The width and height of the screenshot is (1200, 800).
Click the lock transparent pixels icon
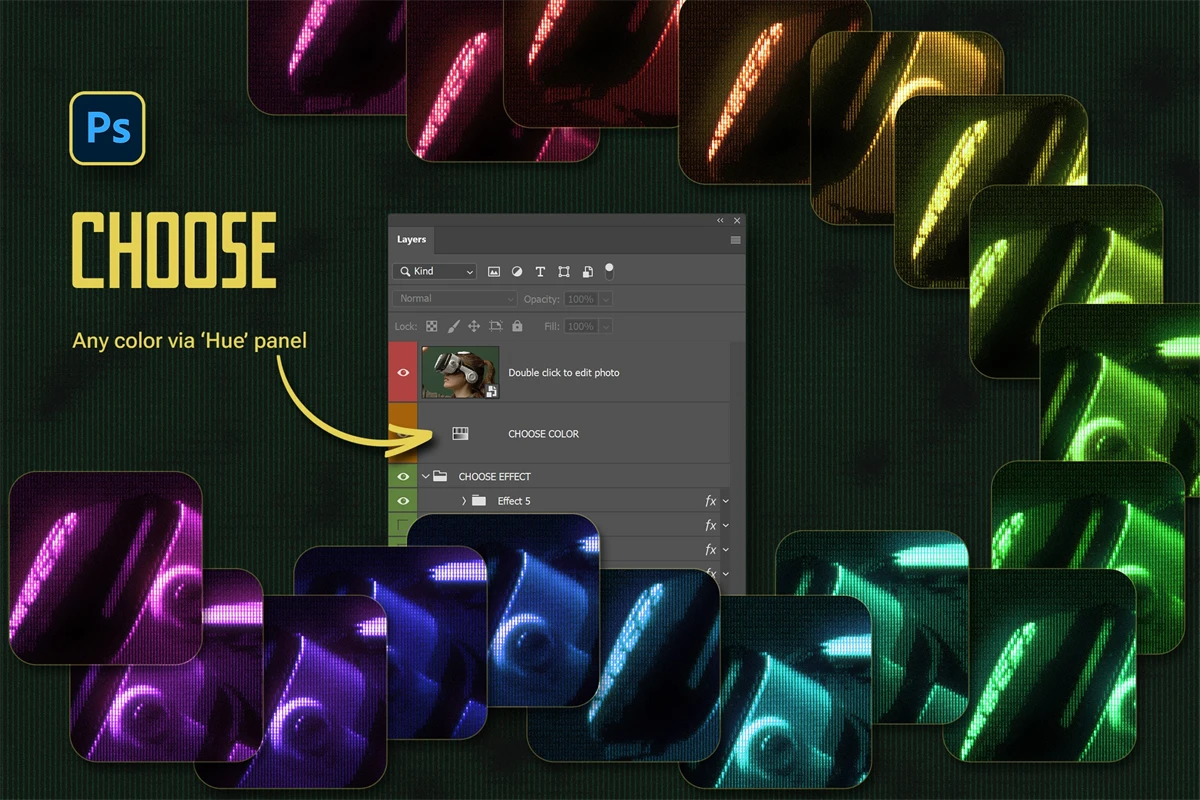(x=432, y=326)
